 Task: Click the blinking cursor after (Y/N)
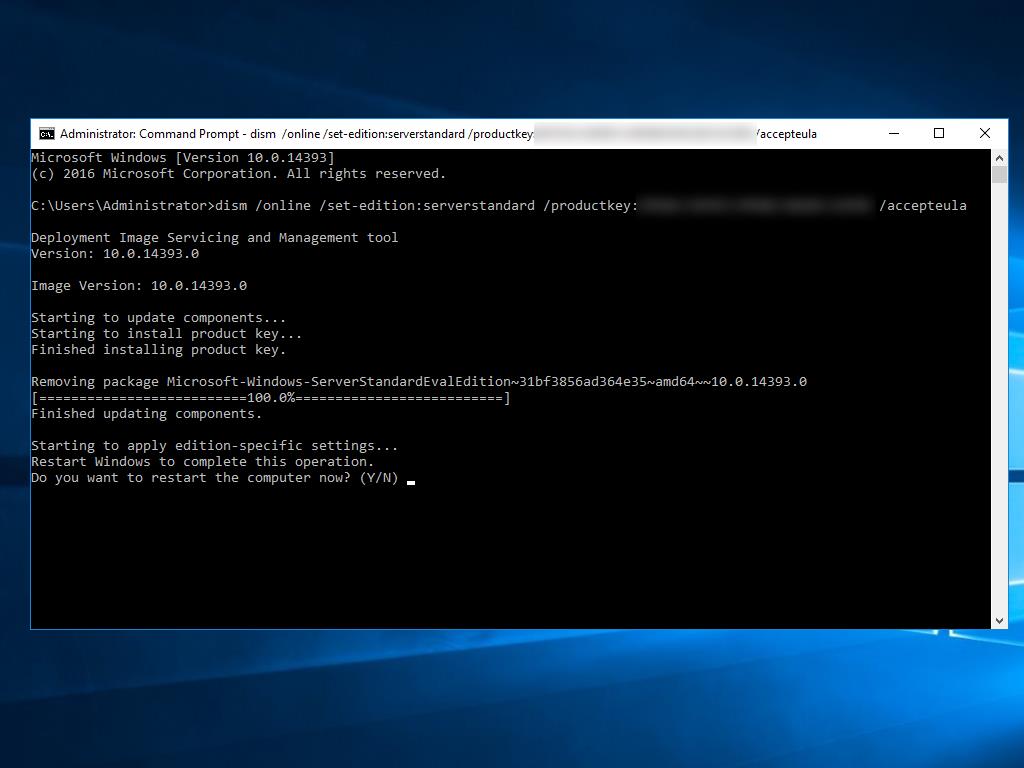411,479
